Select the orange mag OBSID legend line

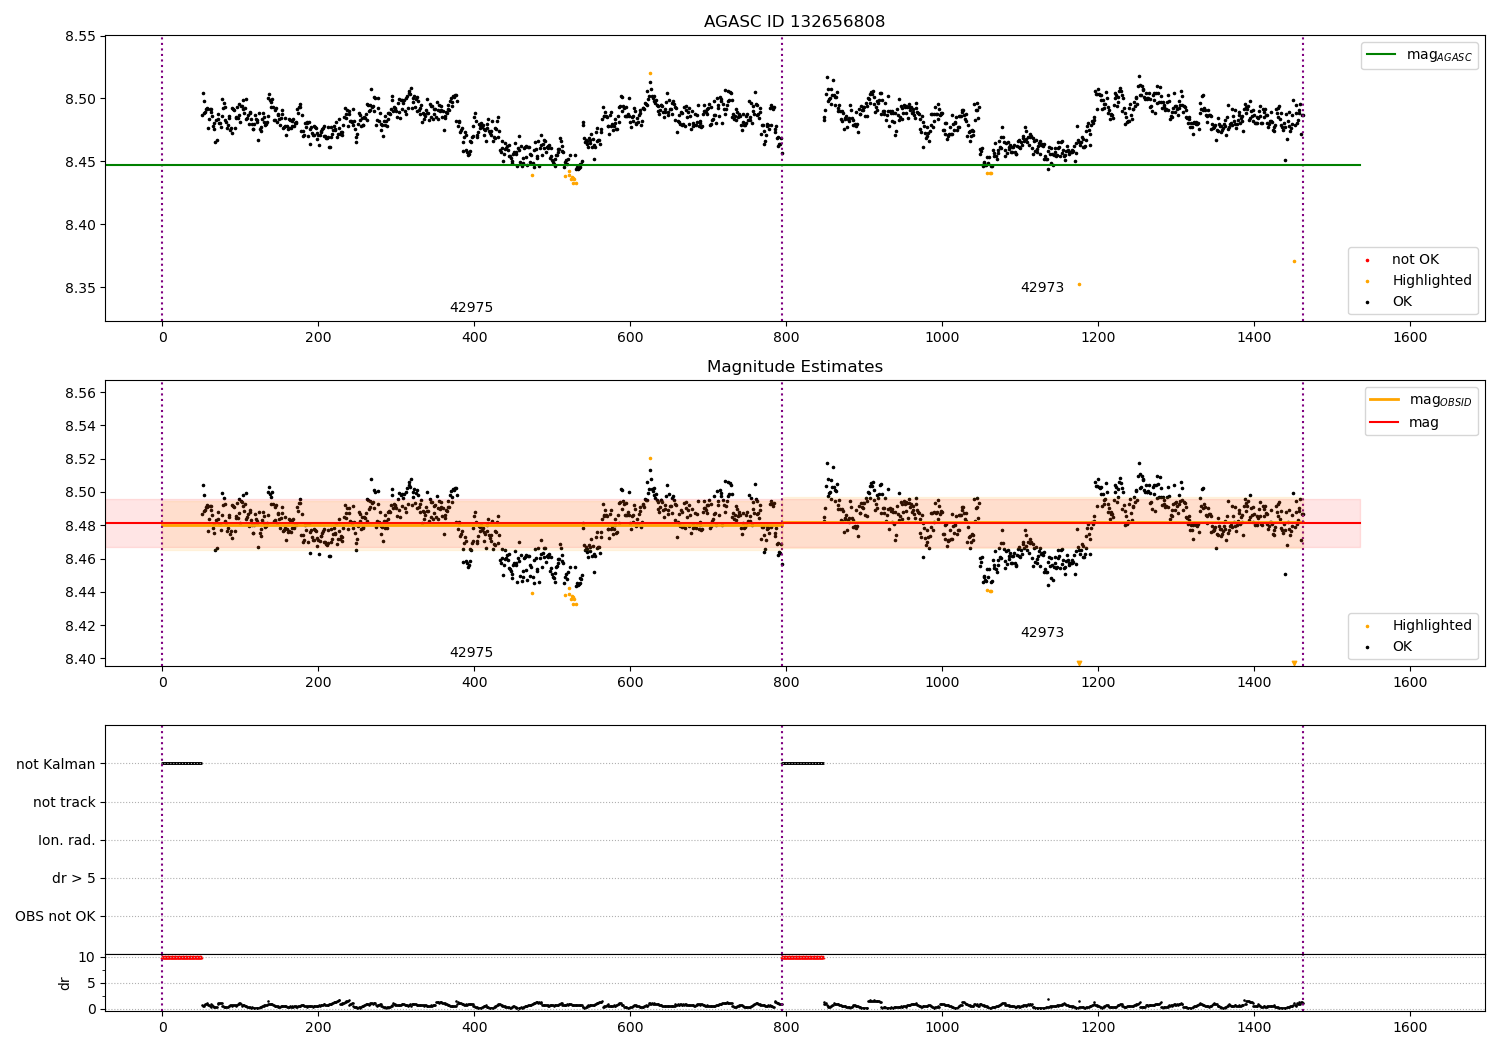pos(1385,400)
